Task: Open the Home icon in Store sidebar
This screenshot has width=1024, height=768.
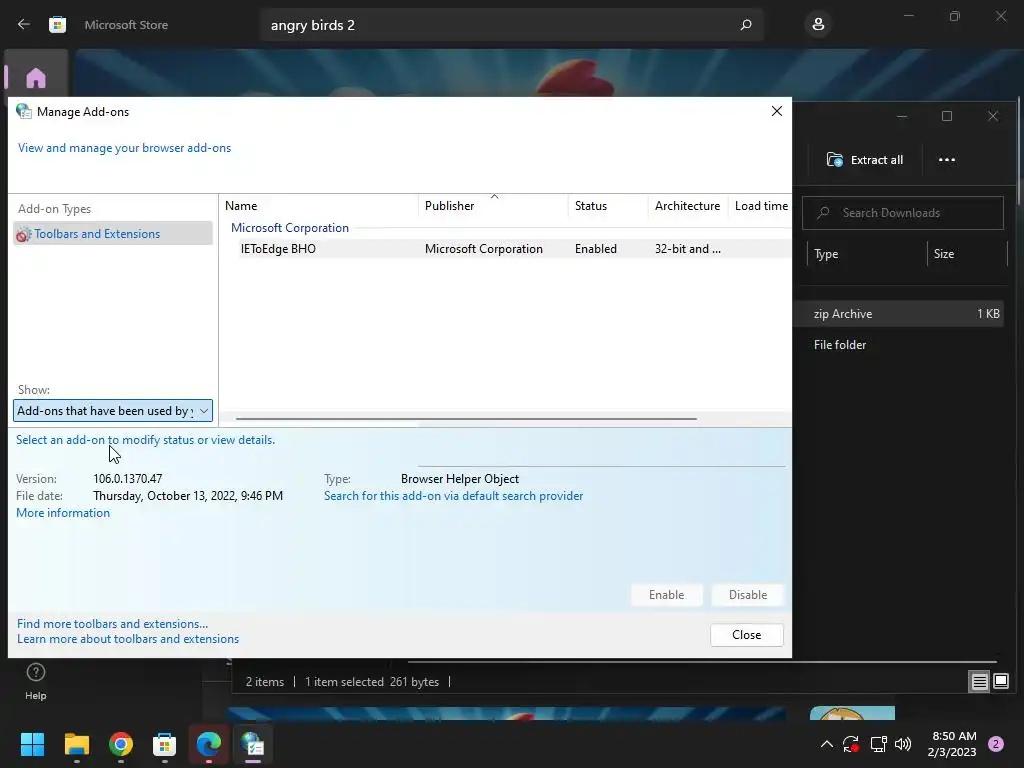Action: click(x=36, y=78)
